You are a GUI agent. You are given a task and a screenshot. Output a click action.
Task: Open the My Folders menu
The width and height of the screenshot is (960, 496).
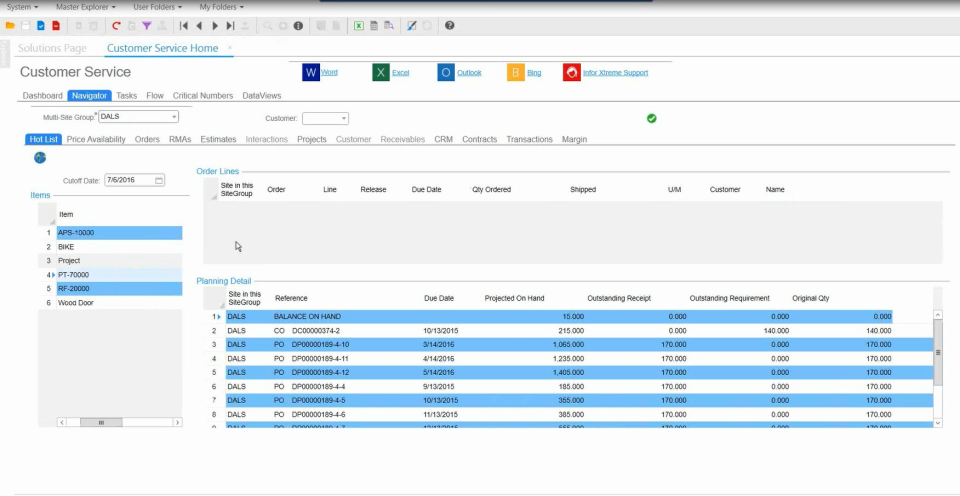[222, 7]
